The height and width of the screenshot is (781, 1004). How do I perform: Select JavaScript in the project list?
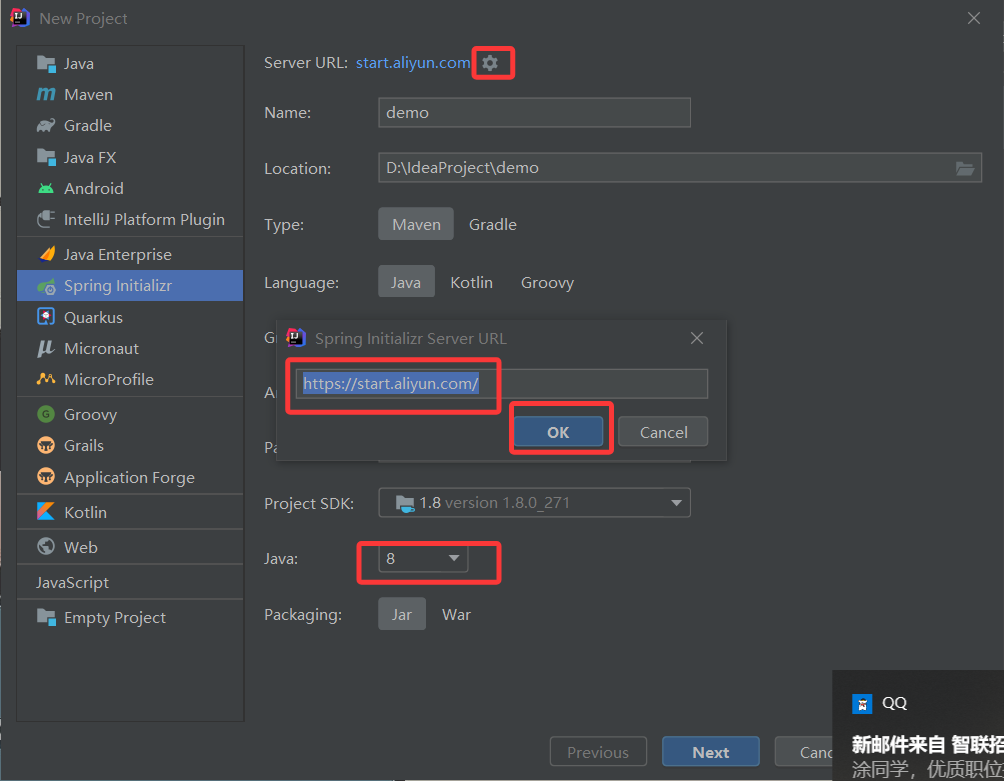point(130,582)
